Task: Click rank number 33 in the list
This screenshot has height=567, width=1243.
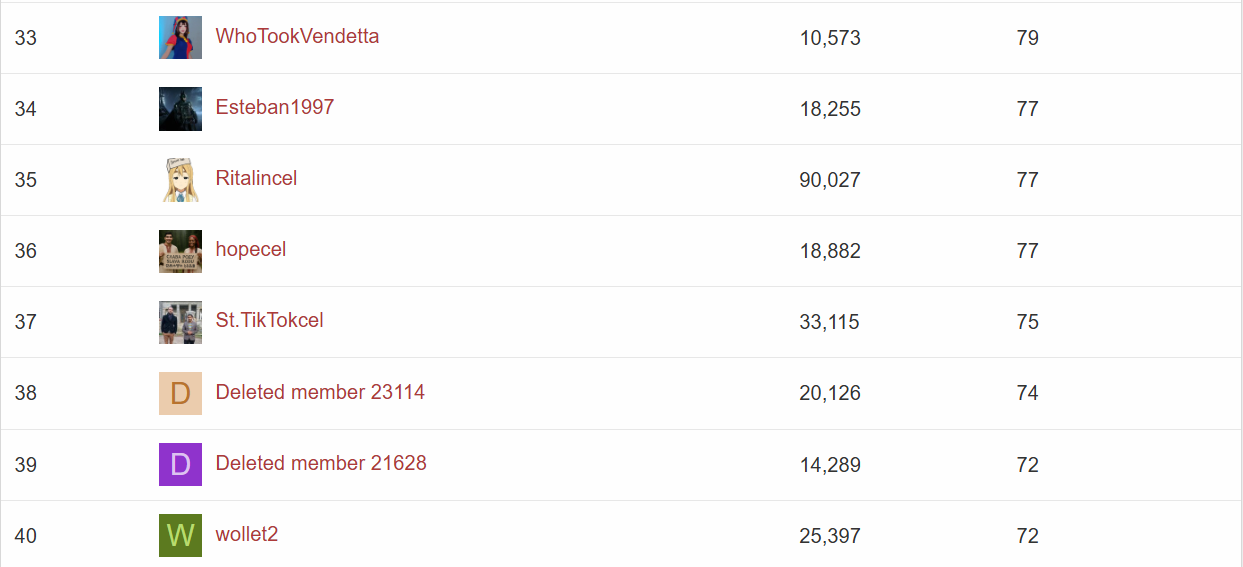Action: [x=26, y=38]
